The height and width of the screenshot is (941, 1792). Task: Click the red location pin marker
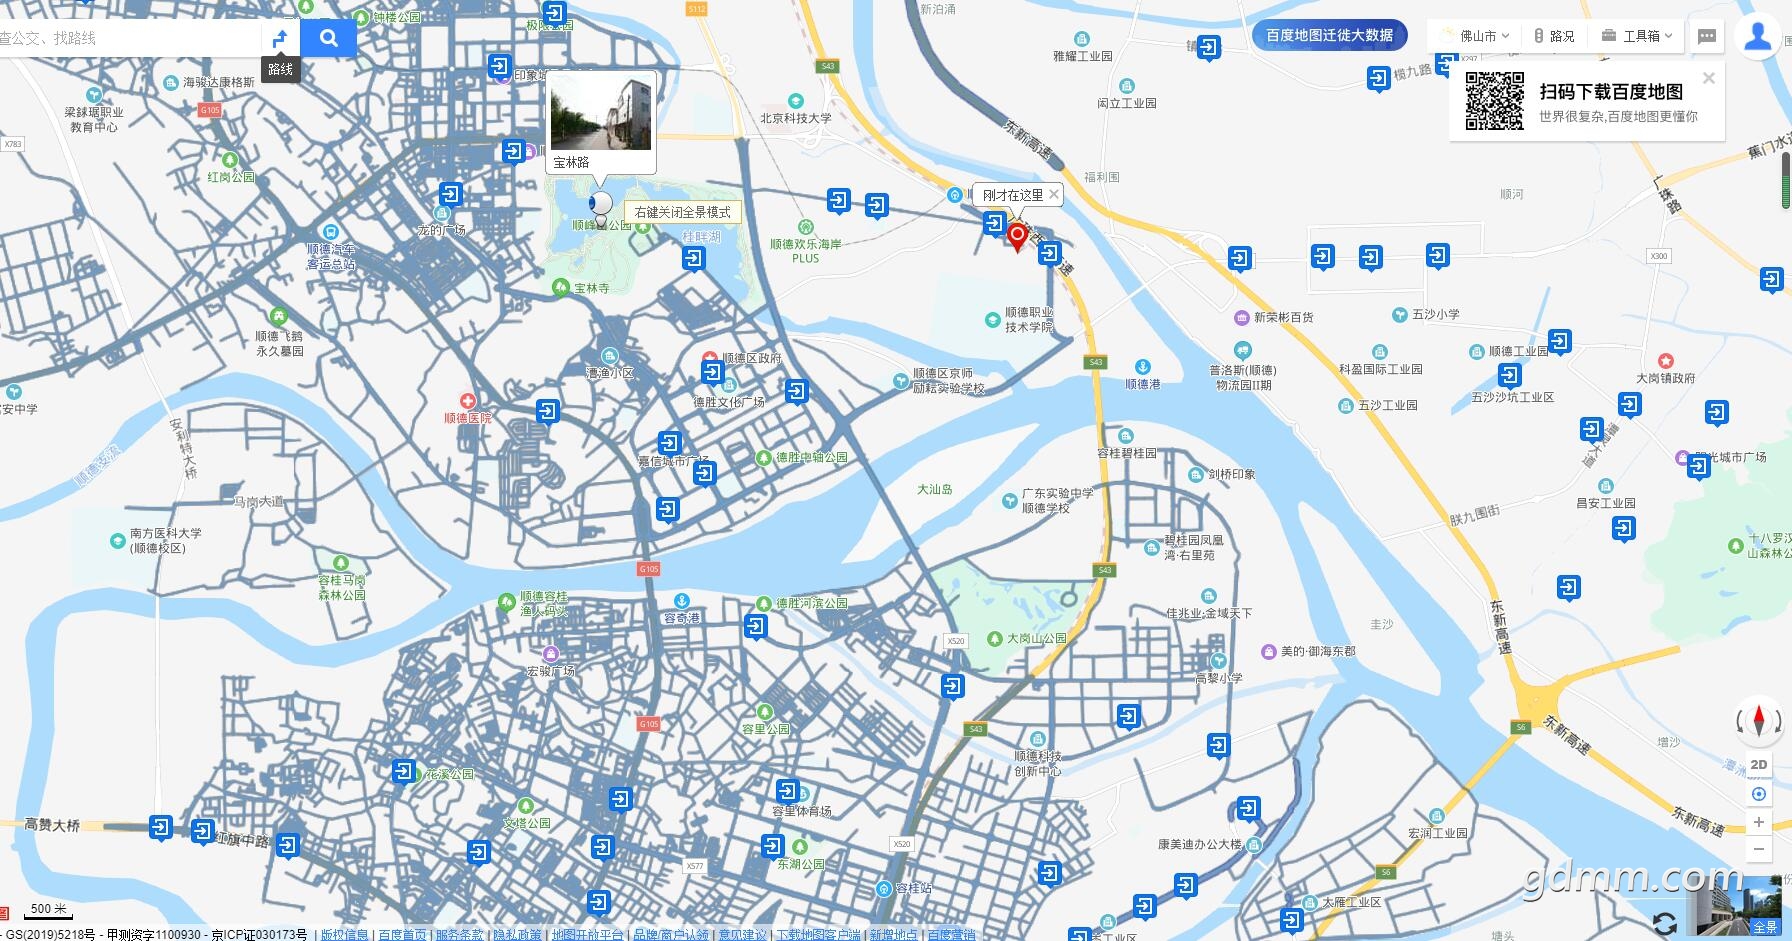[1017, 238]
